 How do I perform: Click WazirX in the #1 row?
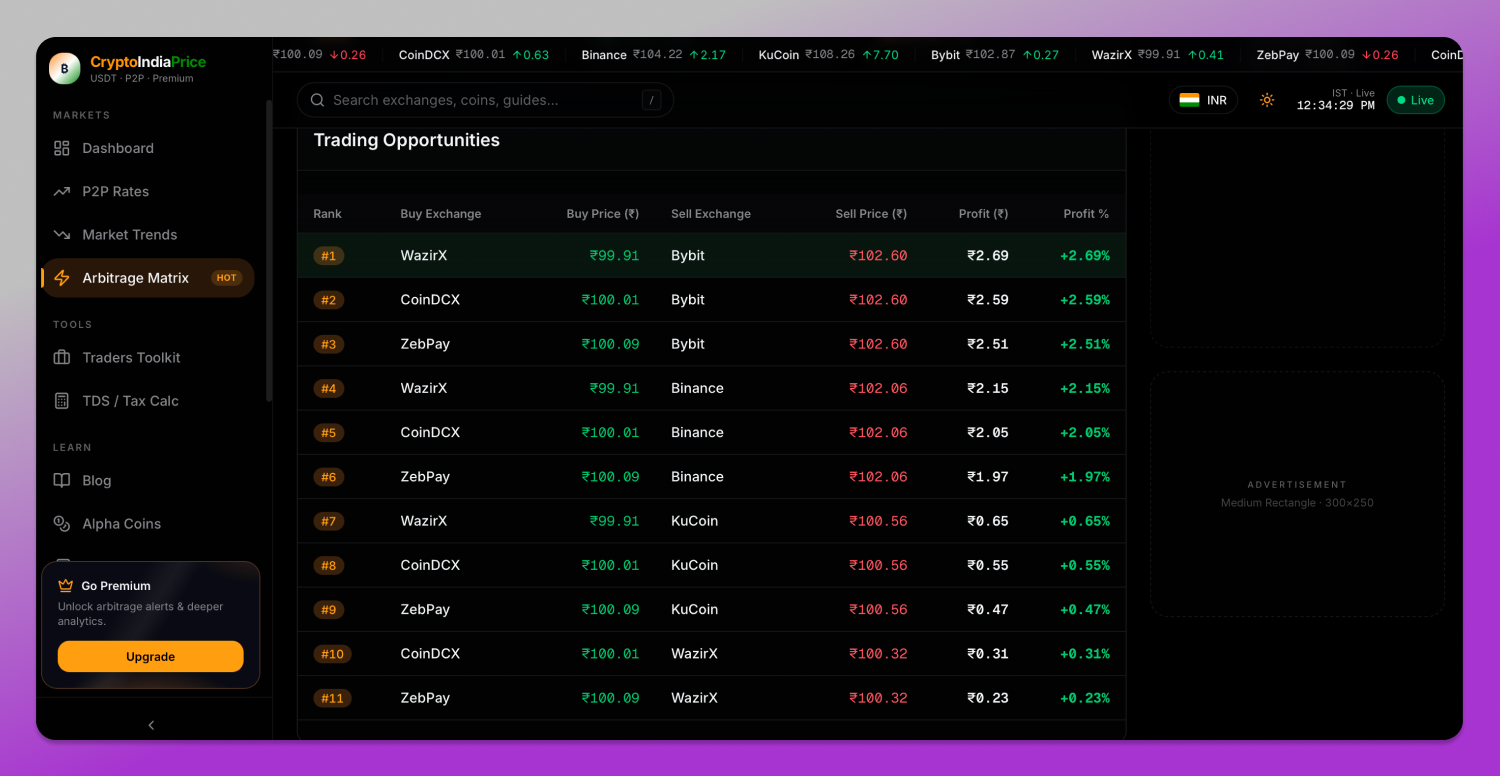[x=424, y=256]
